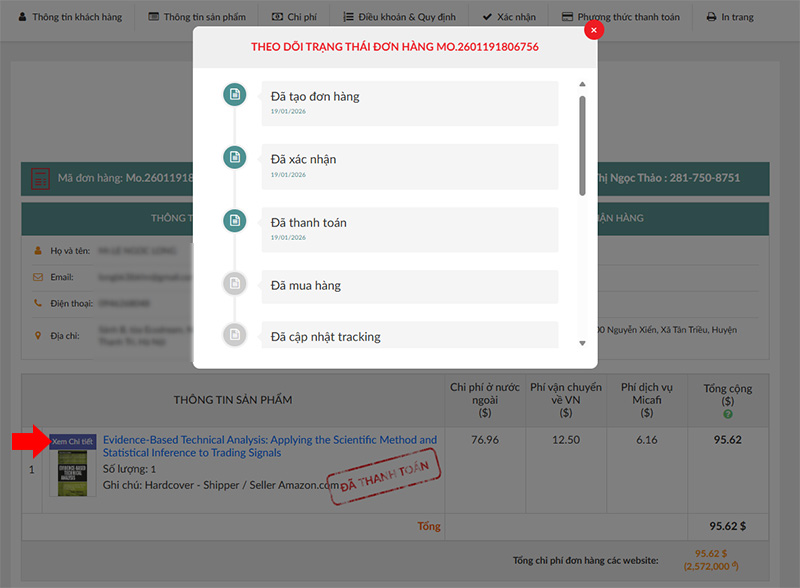The image size is (800, 588).
Task: Click 'Xem Chi tiết' product button
Action: point(72,442)
